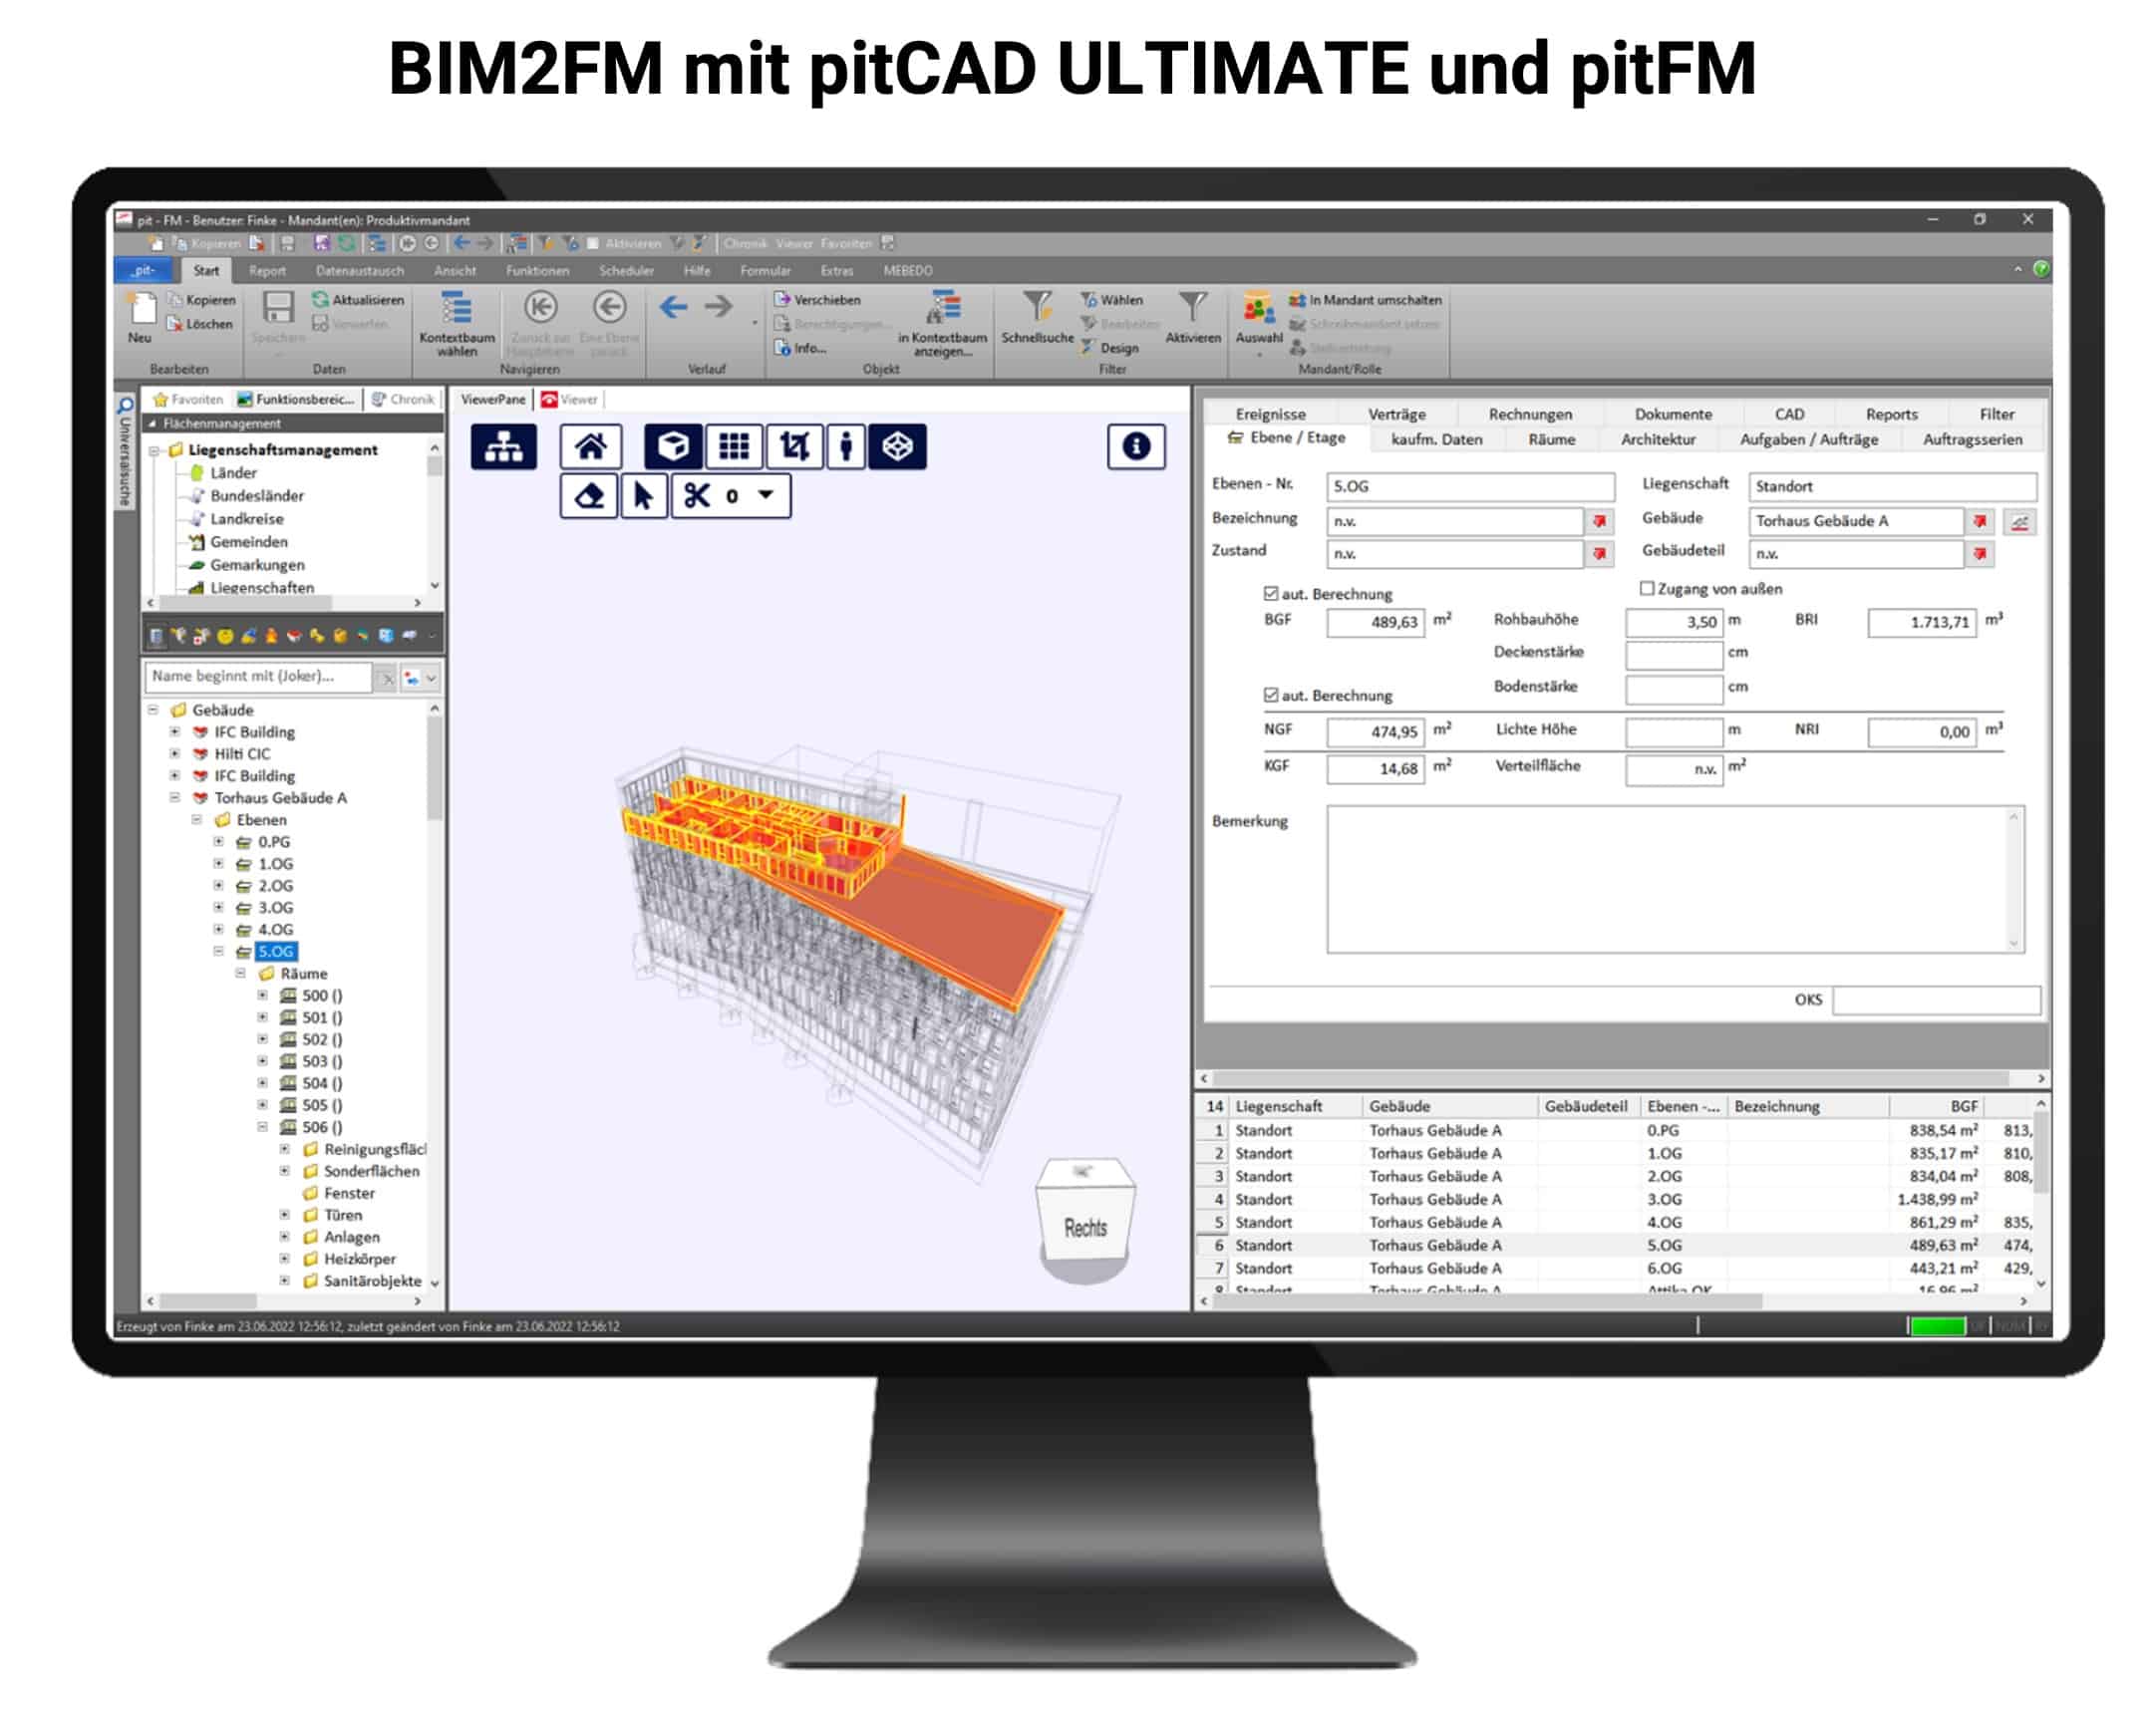Click the grid view icon in viewer

pos(734,446)
